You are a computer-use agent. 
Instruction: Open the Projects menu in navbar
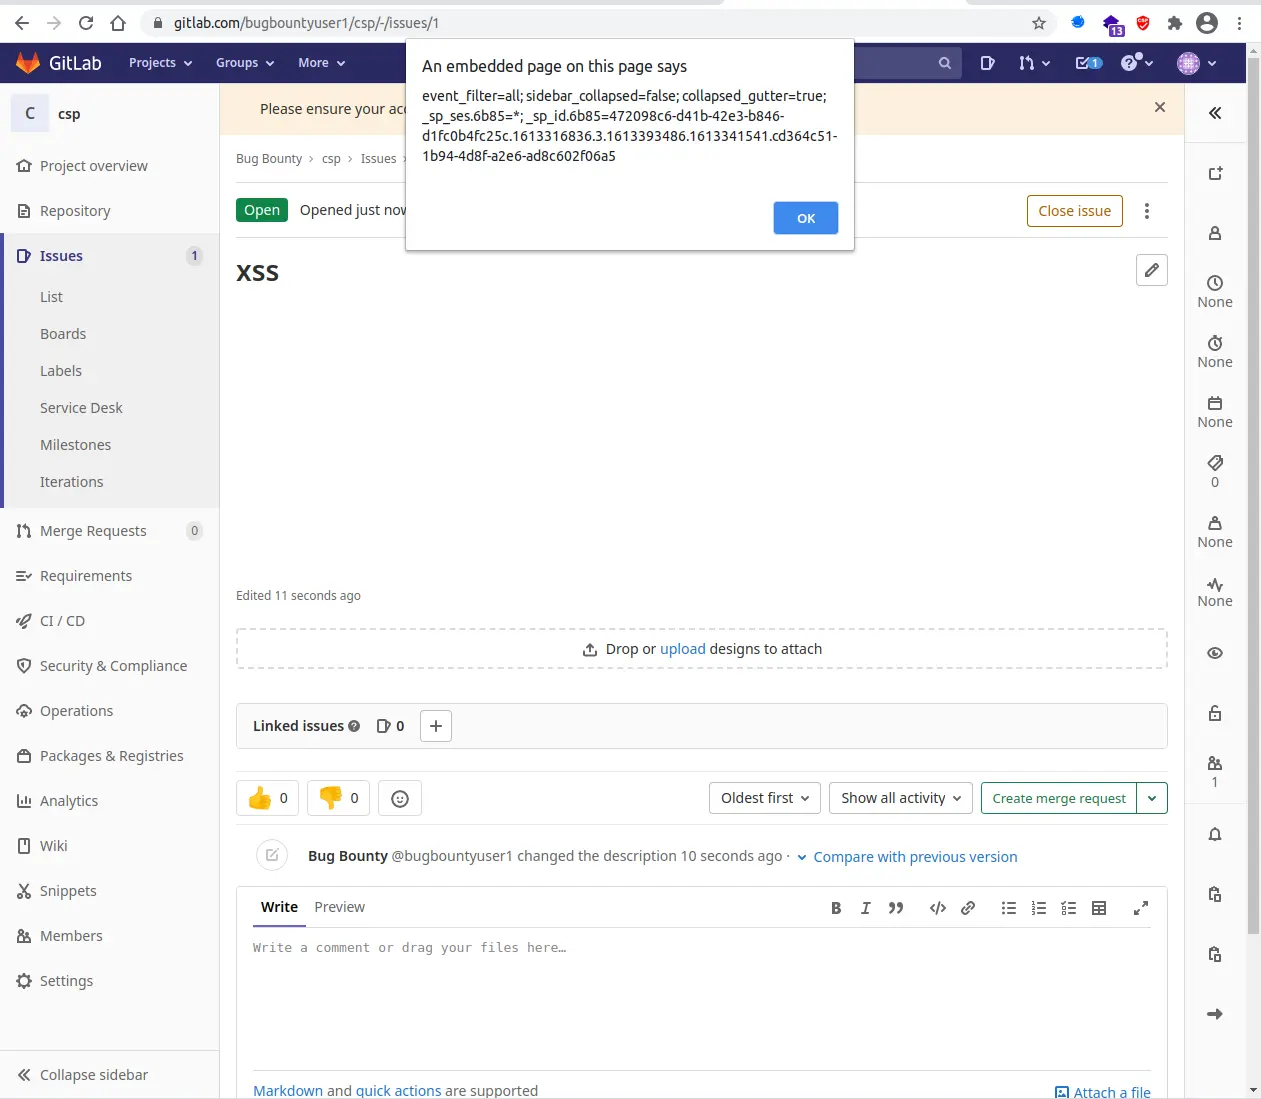point(160,63)
